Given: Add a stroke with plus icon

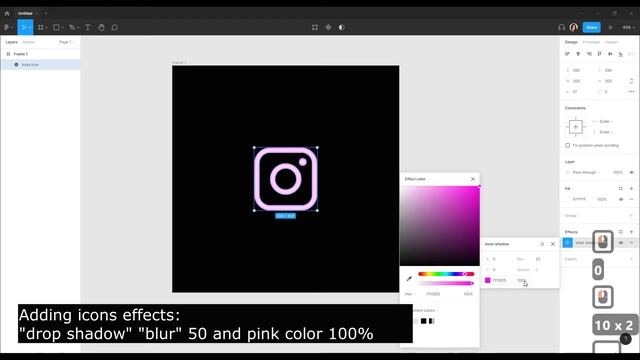Looking at the screenshot, I should 631,216.
